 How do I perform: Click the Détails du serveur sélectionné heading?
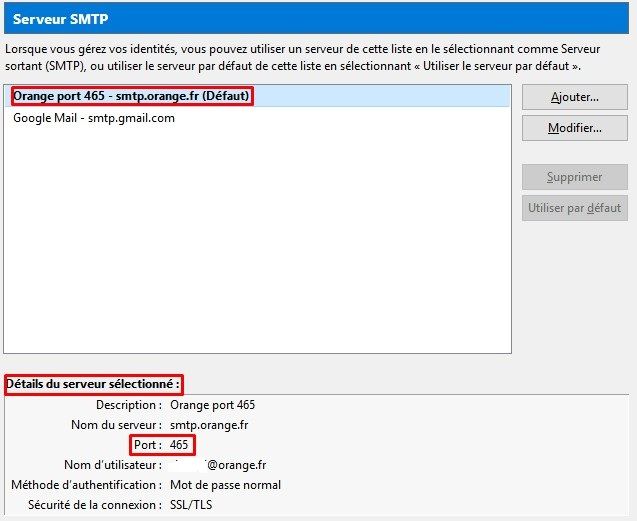pyautogui.click(x=94, y=384)
